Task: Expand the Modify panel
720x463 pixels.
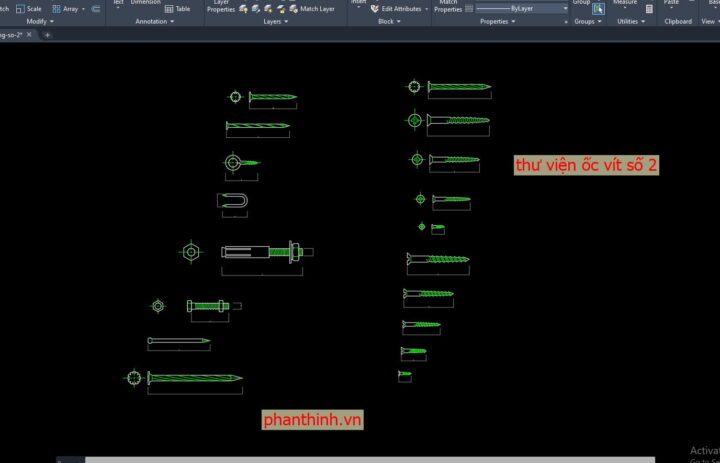Action: 40,21
